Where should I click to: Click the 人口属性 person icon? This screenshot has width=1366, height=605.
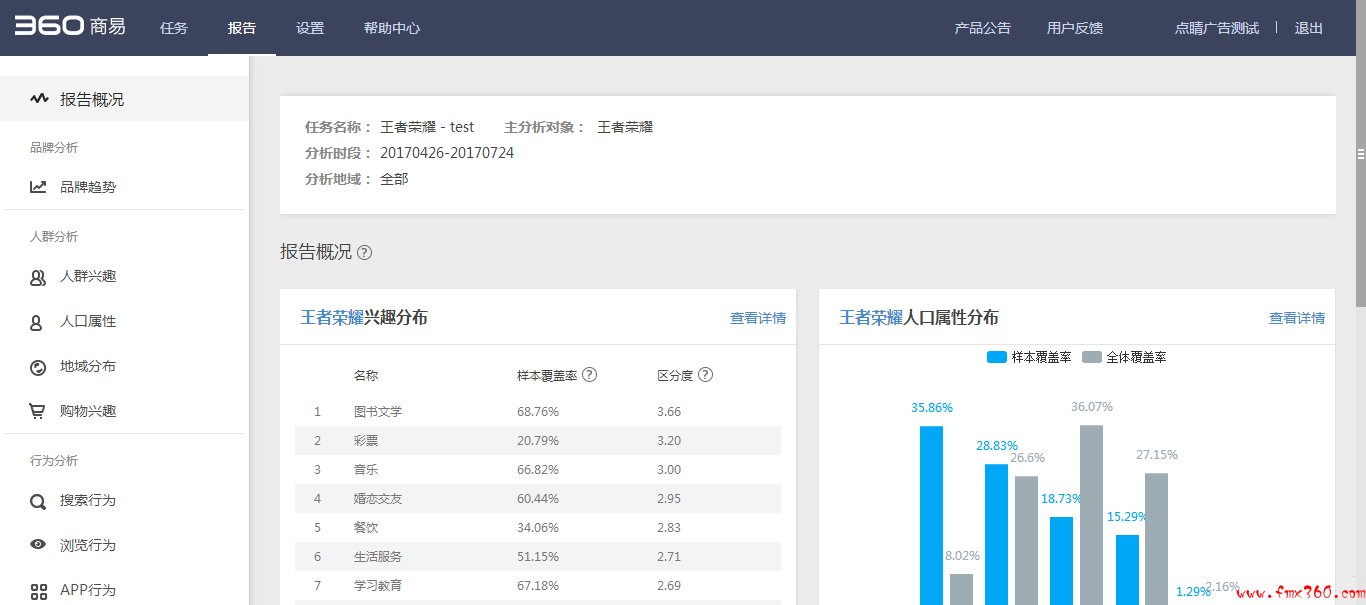36,322
